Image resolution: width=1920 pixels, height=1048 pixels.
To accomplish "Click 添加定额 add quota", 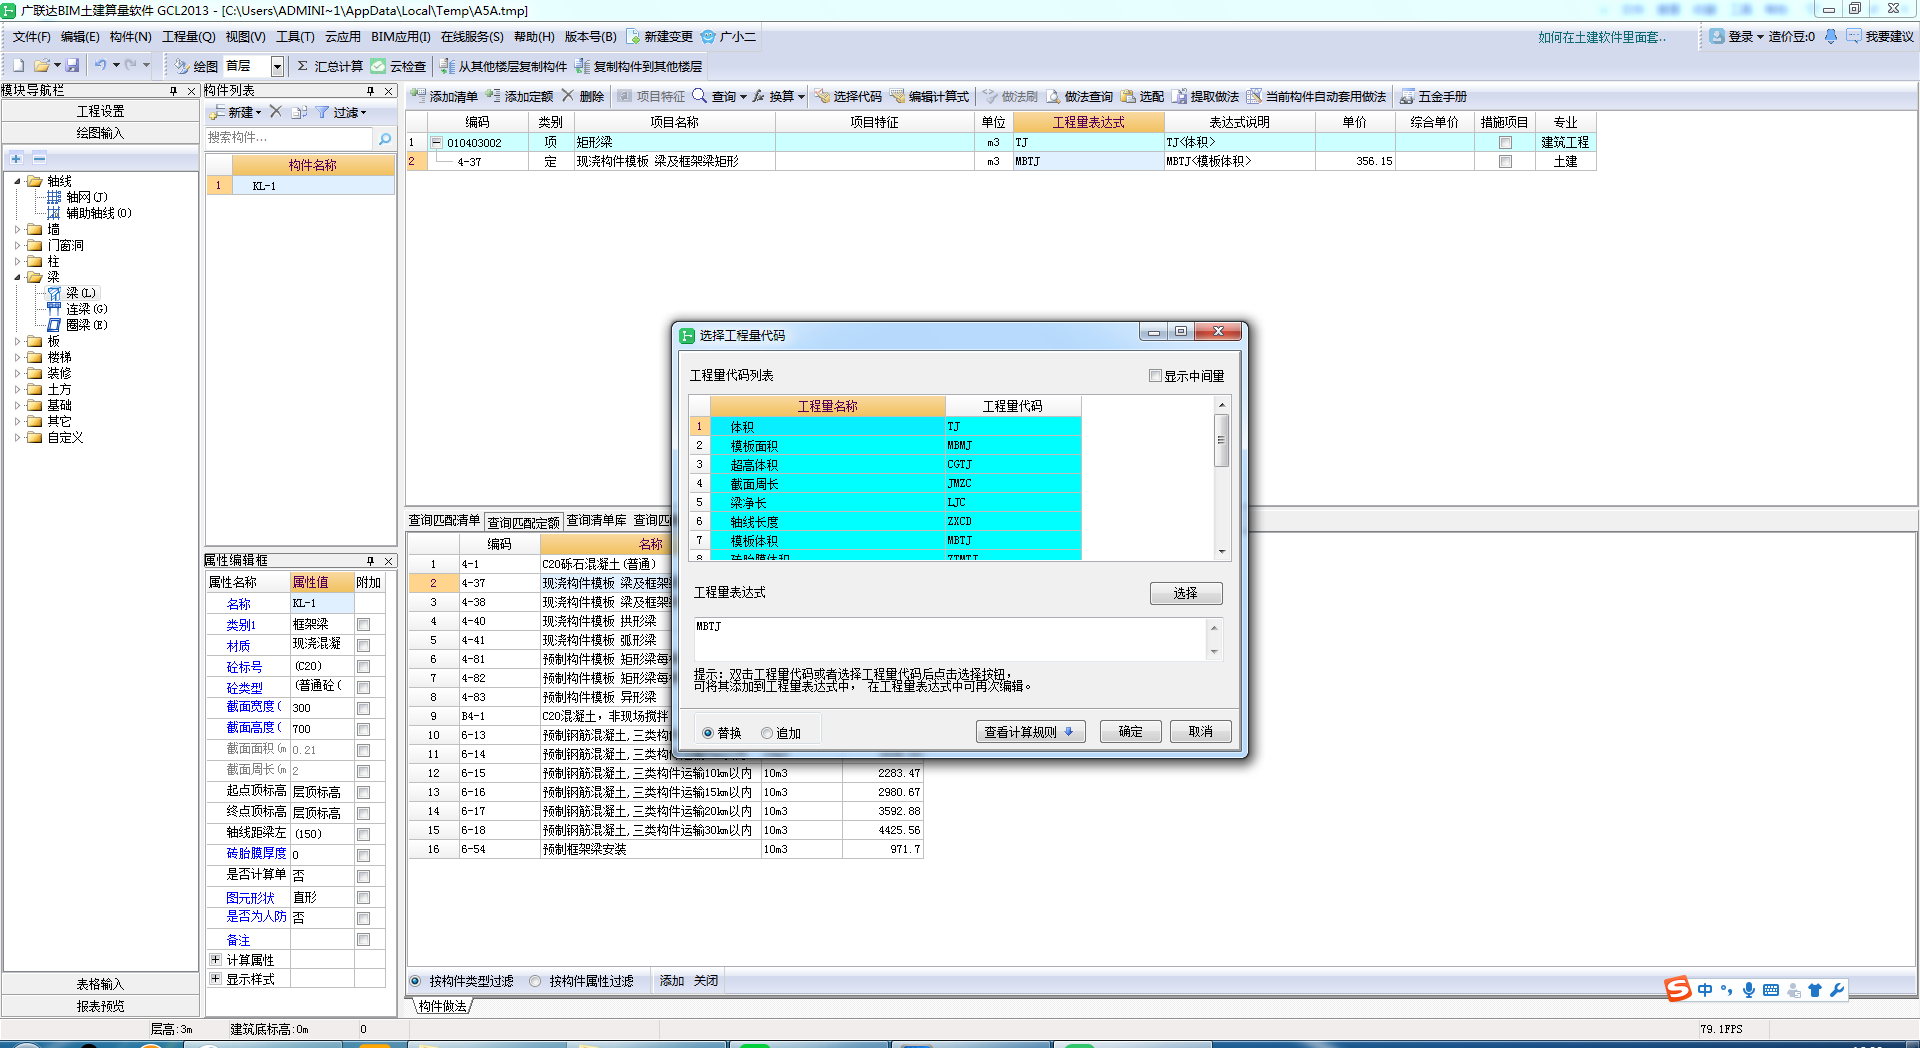I will point(519,96).
